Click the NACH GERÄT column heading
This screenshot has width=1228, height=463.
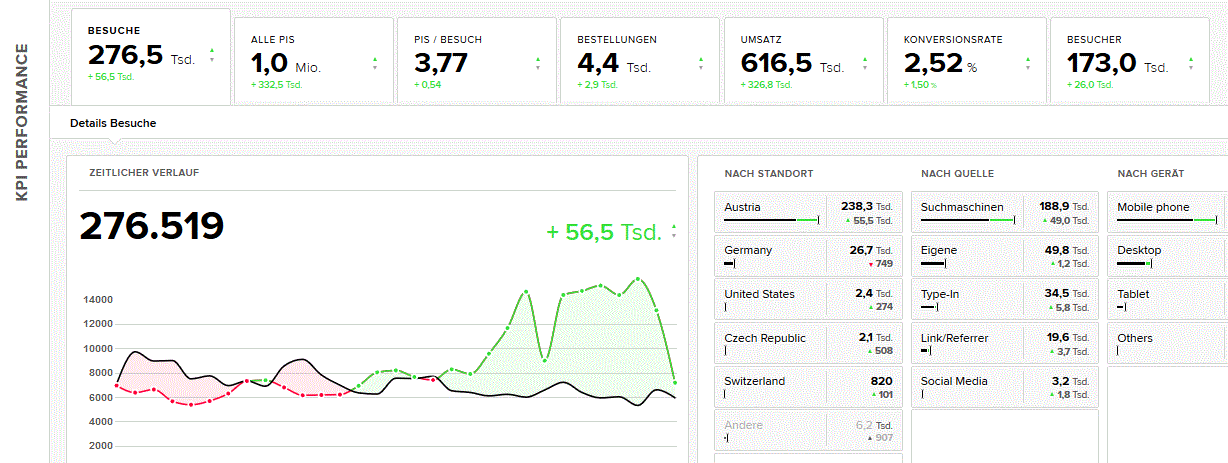(1151, 174)
